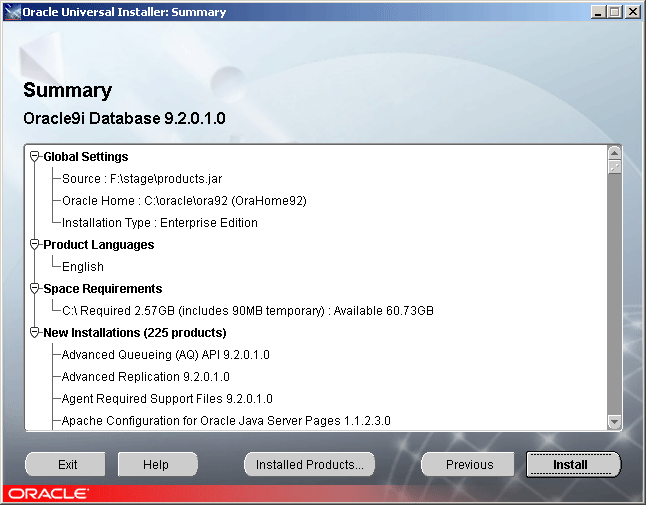
Task: Click the Install button
Action: [573, 465]
